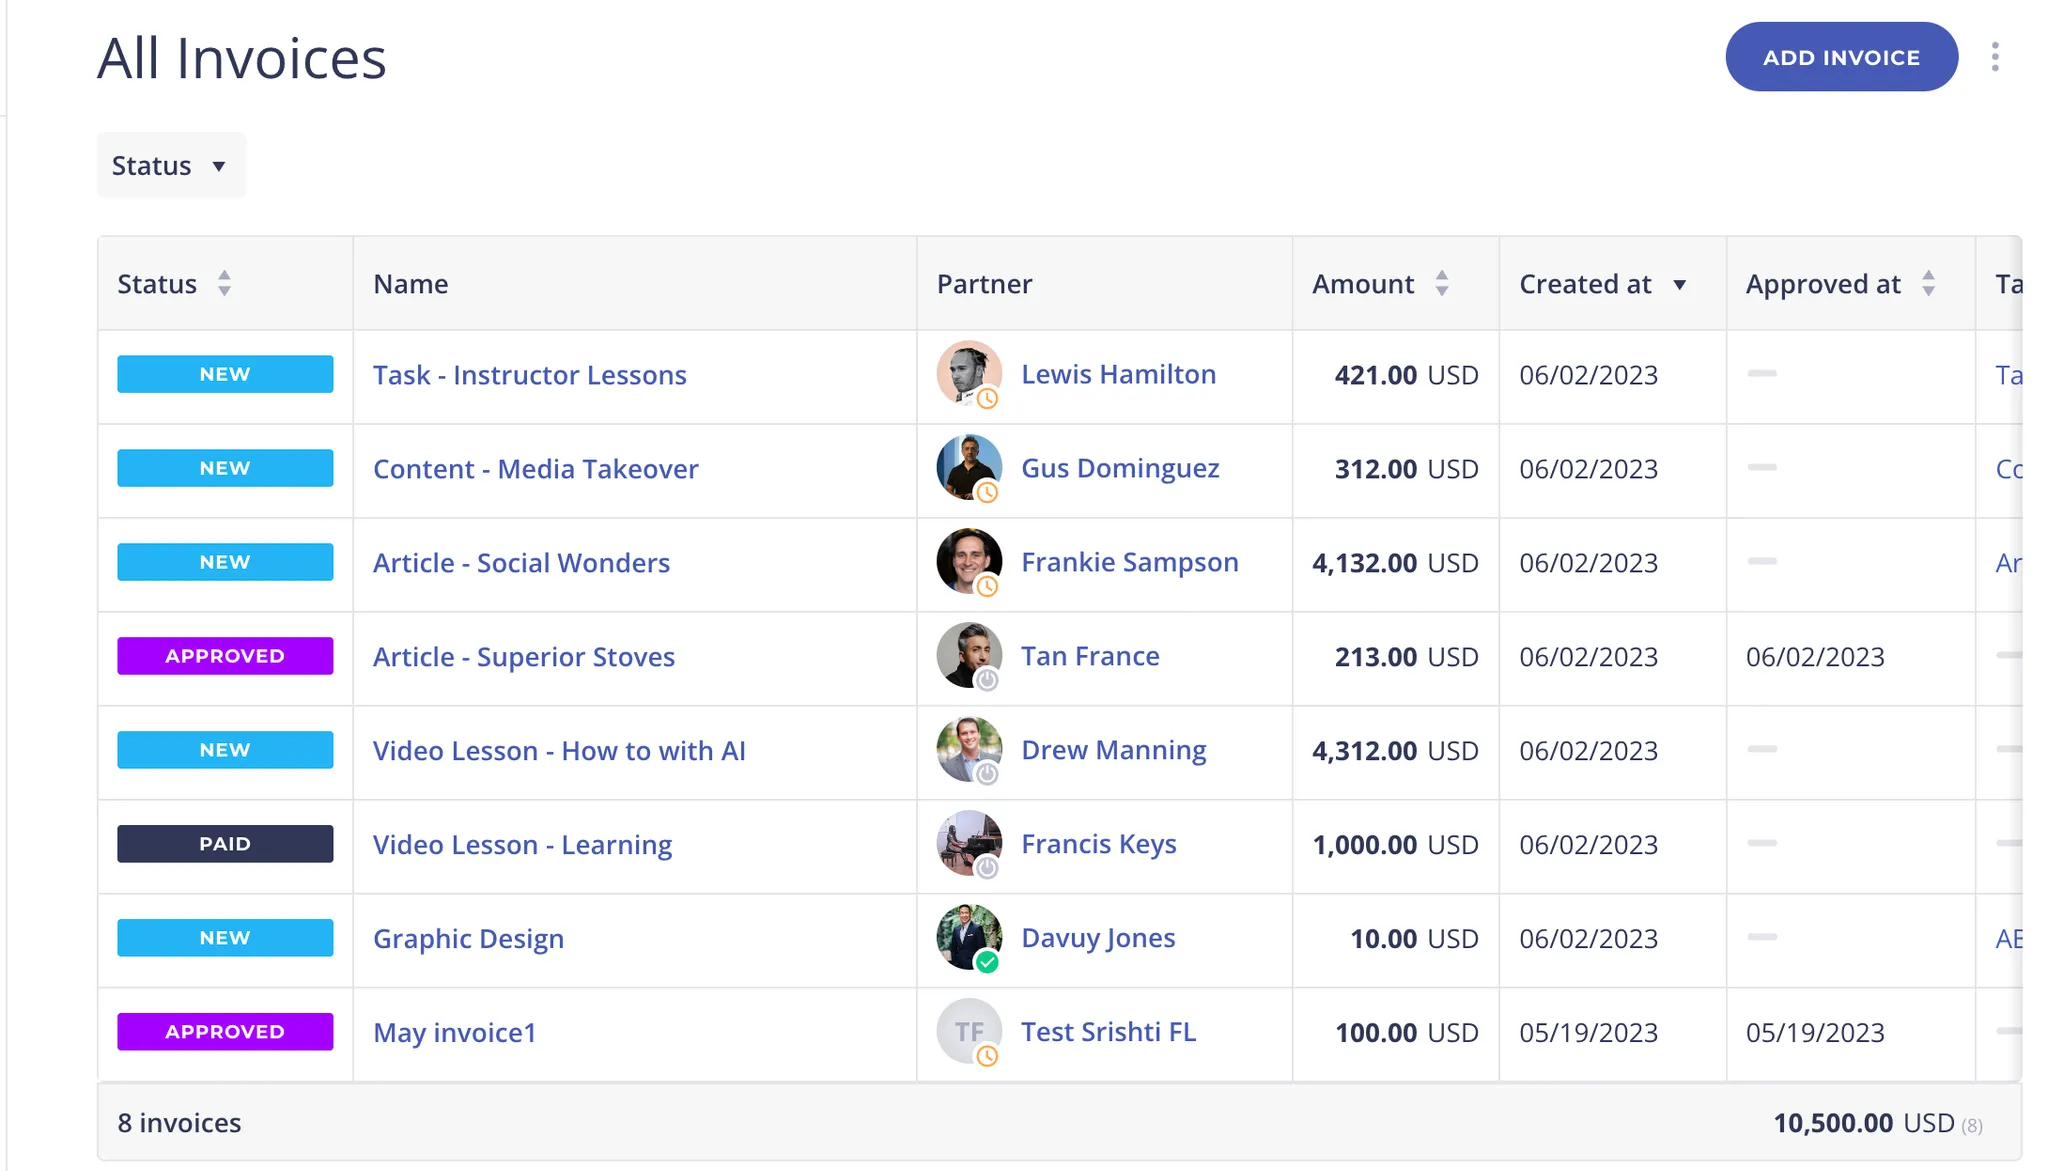Open the Status filter dropdown
Screen dimensions: 2048x1171
(171, 165)
